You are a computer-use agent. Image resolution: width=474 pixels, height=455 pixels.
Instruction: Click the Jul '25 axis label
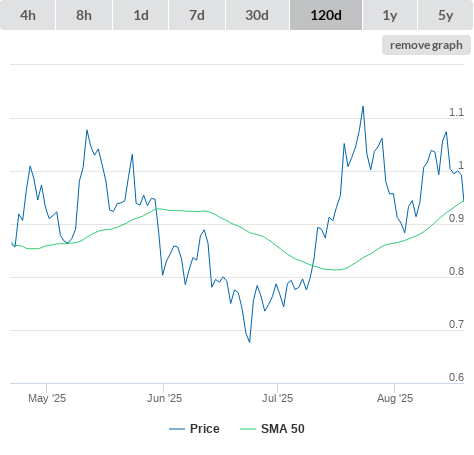coord(277,398)
